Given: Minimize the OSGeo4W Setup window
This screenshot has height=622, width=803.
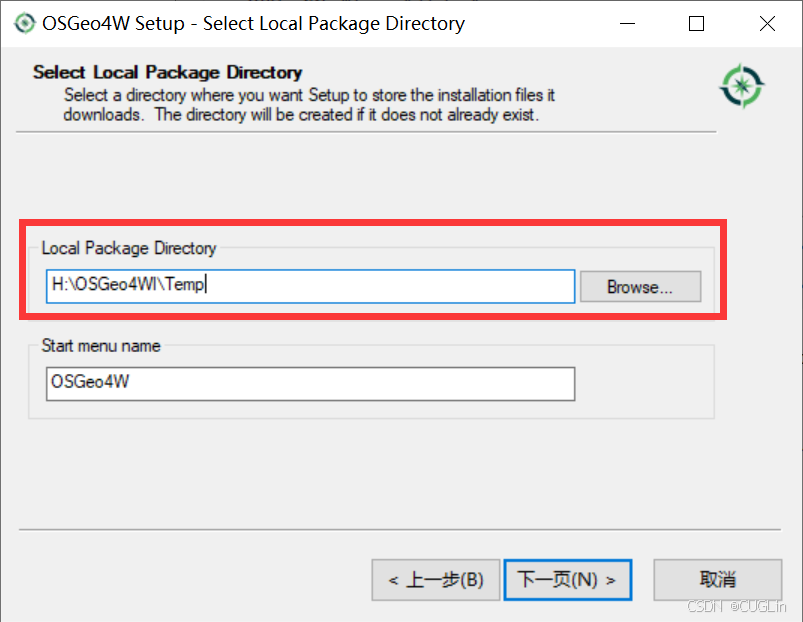Looking at the screenshot, I should [x=627, y=24].
